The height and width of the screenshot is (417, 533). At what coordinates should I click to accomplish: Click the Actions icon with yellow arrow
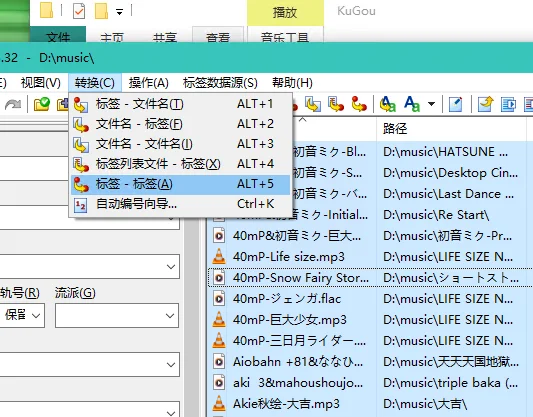388,104
